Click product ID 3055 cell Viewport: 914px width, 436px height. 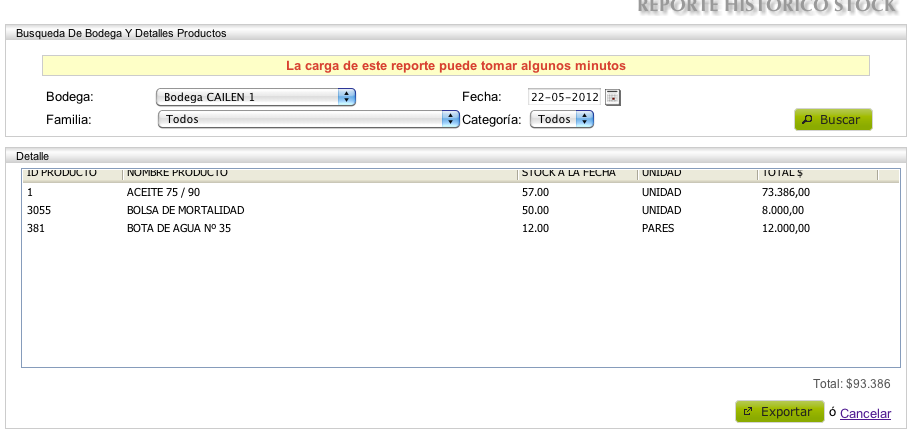click(39, 210)
